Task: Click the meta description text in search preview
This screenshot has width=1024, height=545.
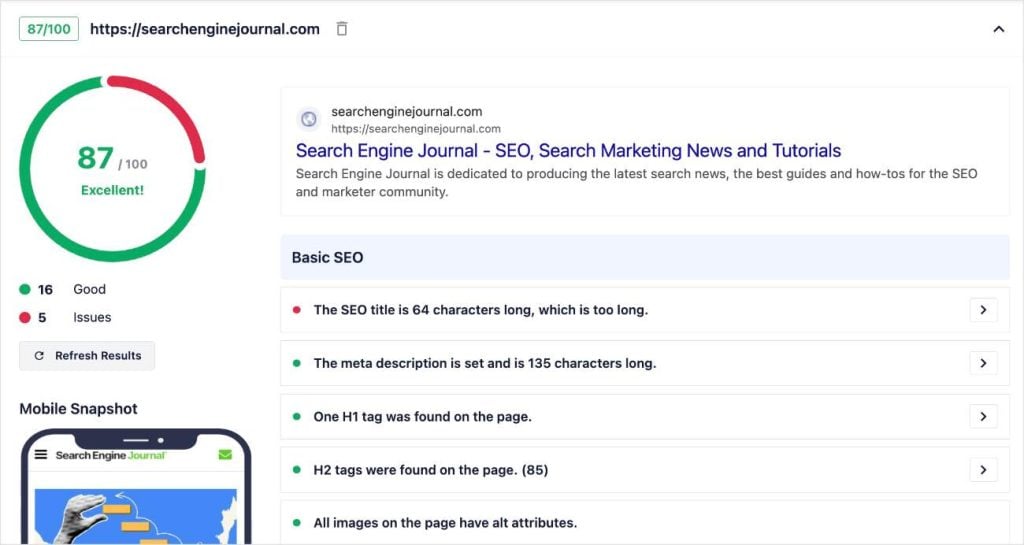Action: 637,183
